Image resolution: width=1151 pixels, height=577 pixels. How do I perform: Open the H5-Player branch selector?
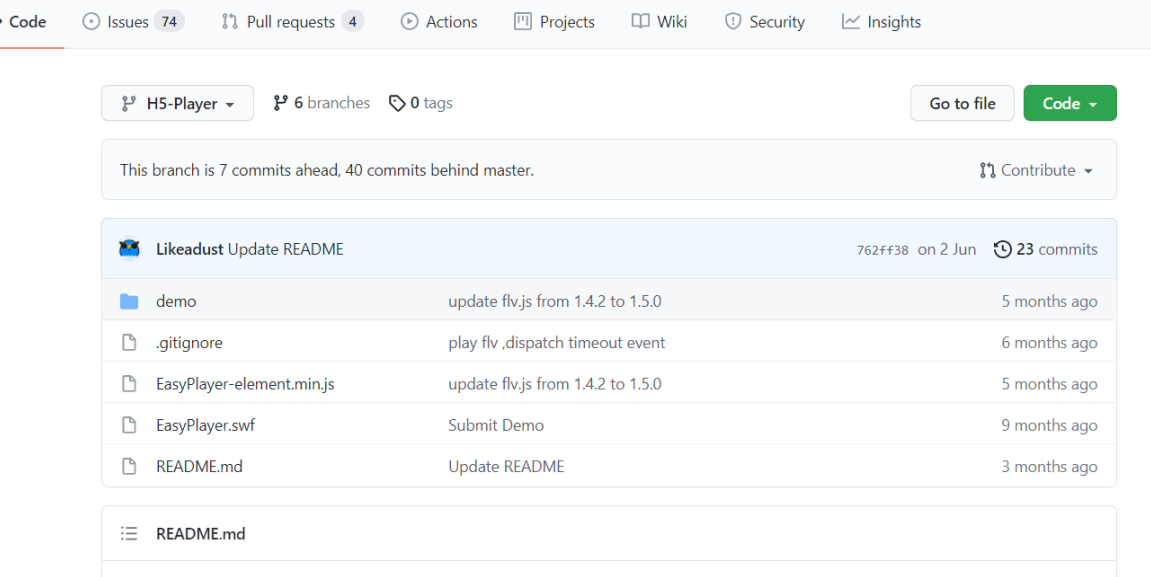(177, 103)
